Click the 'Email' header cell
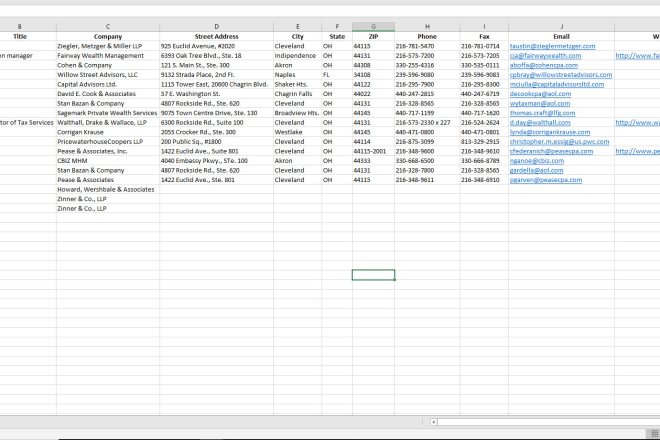Screen dimensions: 660x440 (562, 37)
